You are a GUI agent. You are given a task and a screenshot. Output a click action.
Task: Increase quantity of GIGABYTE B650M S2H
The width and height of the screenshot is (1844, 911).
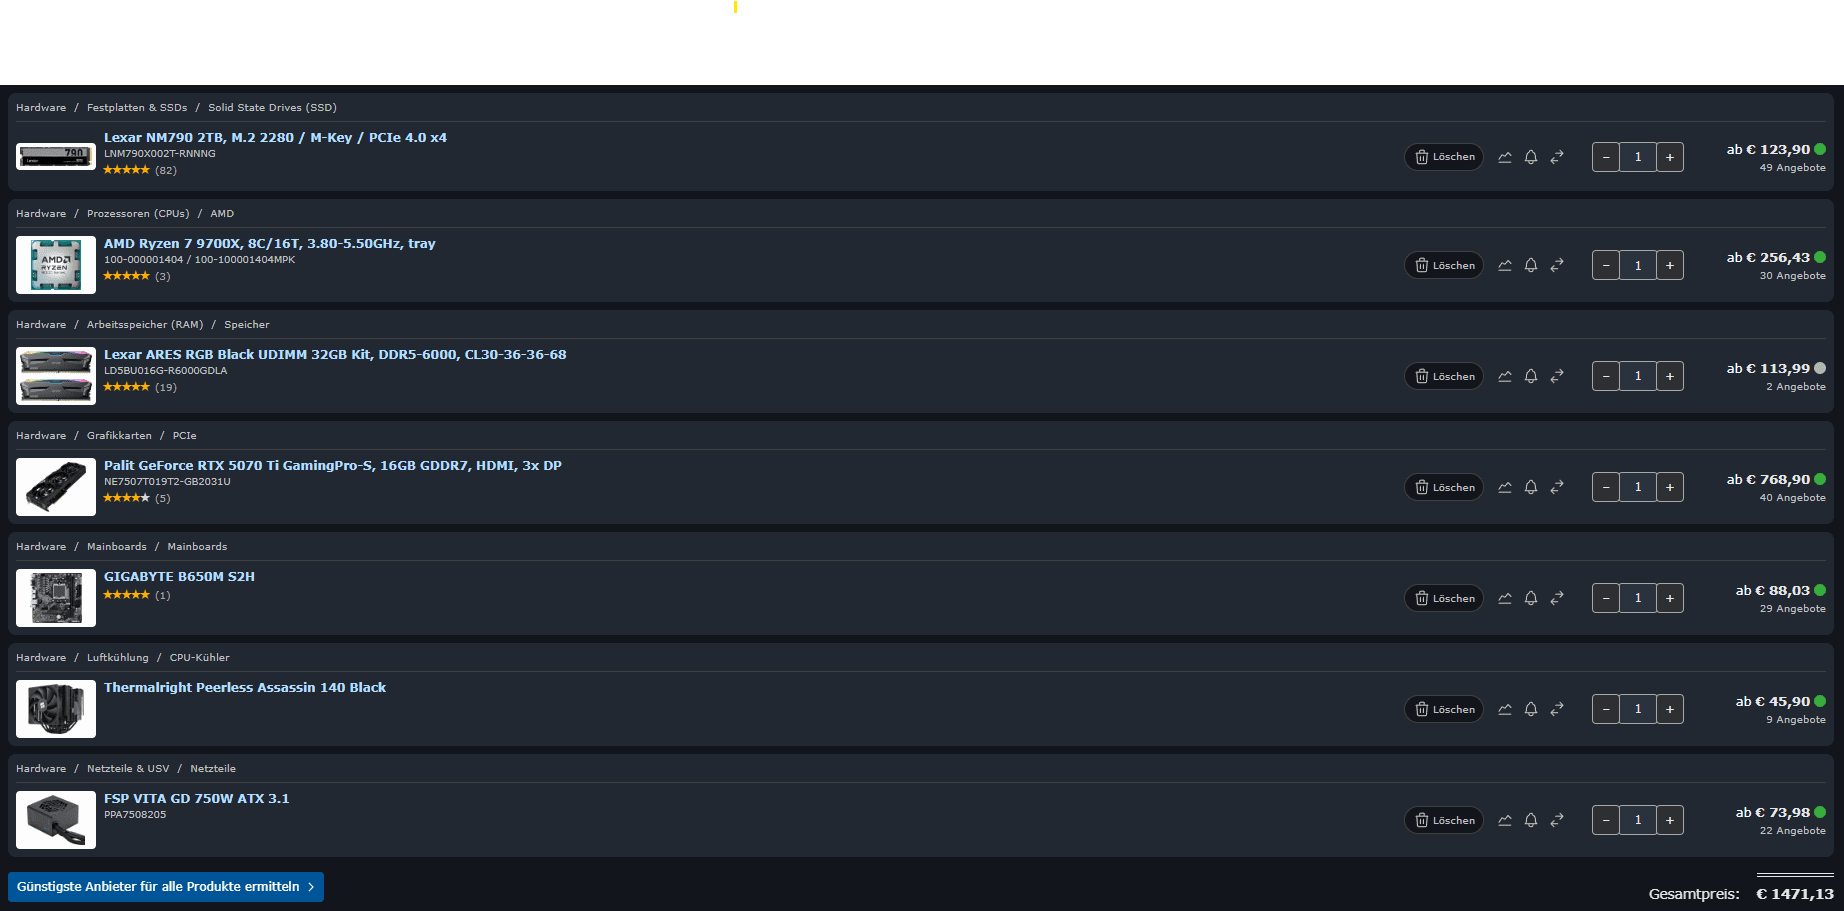(1670, 598)
